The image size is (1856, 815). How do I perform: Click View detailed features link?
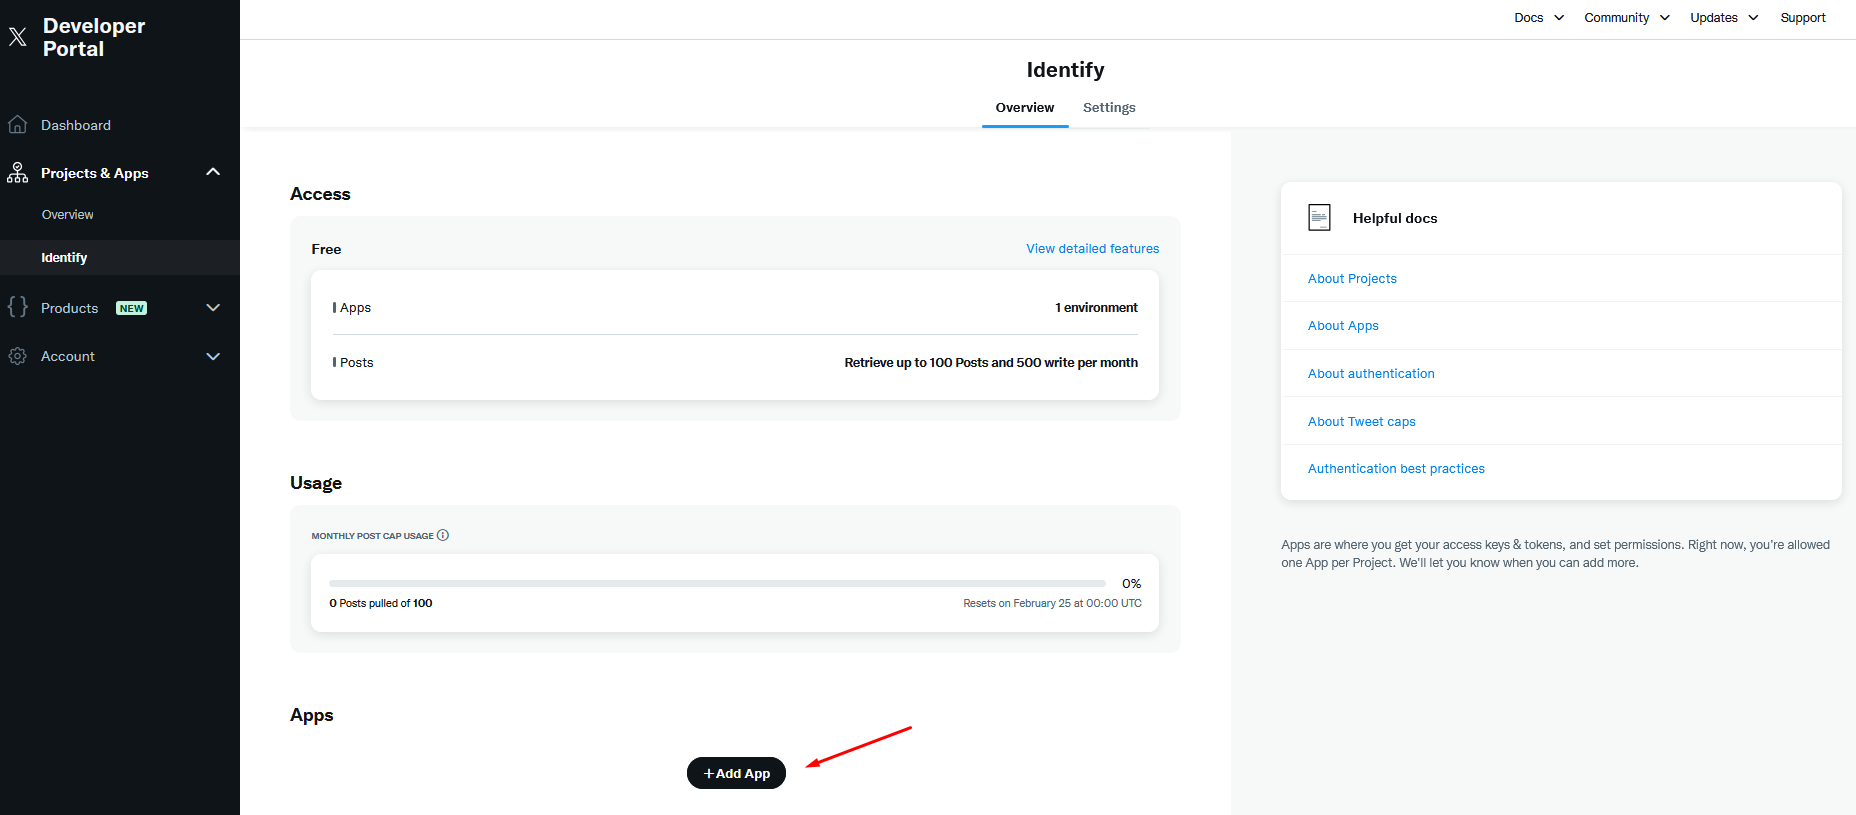[1092, 249]
